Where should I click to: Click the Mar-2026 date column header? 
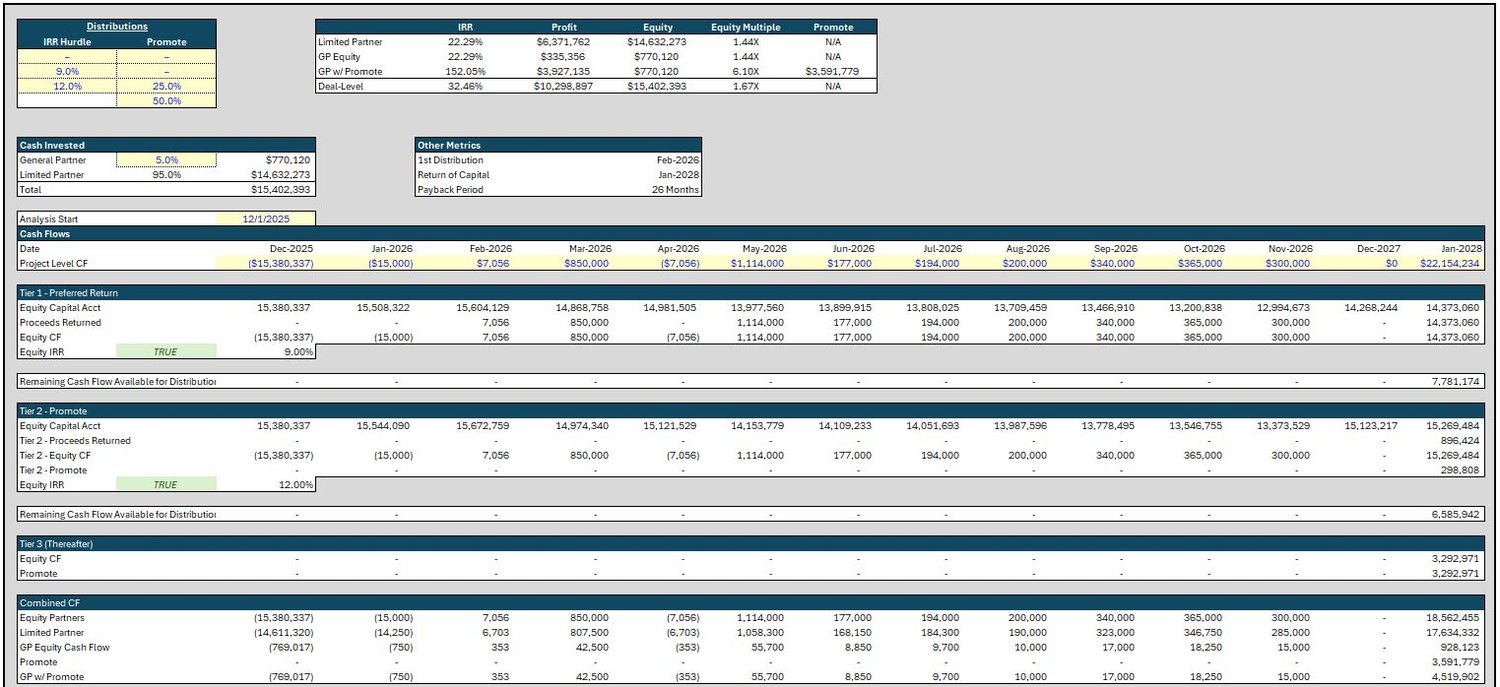pyautogui.click(x=588, y=249)
